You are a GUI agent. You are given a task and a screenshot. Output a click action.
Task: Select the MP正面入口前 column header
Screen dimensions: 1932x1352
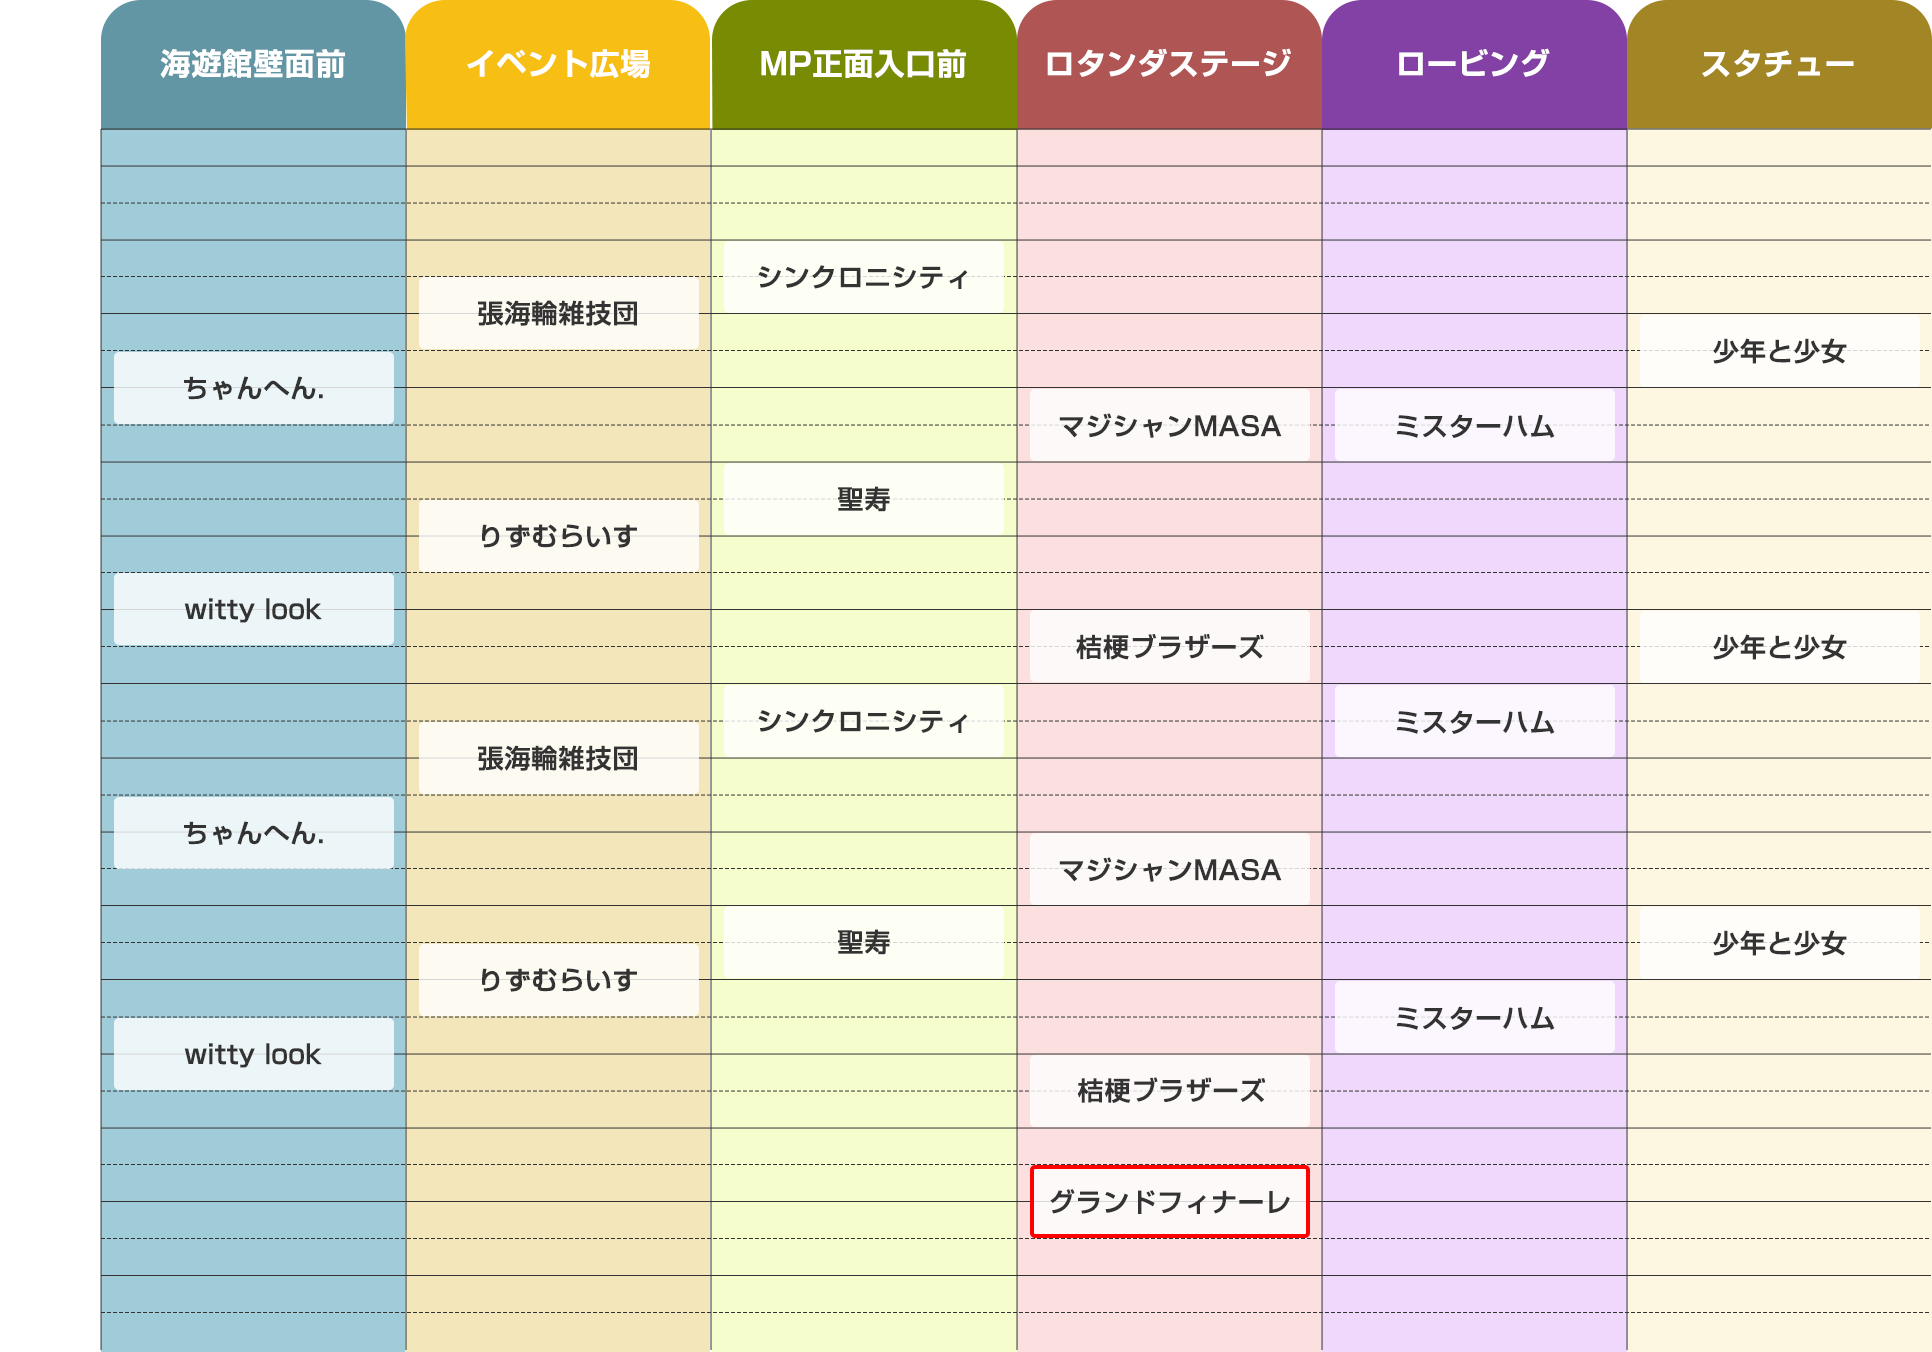(863, 64)
